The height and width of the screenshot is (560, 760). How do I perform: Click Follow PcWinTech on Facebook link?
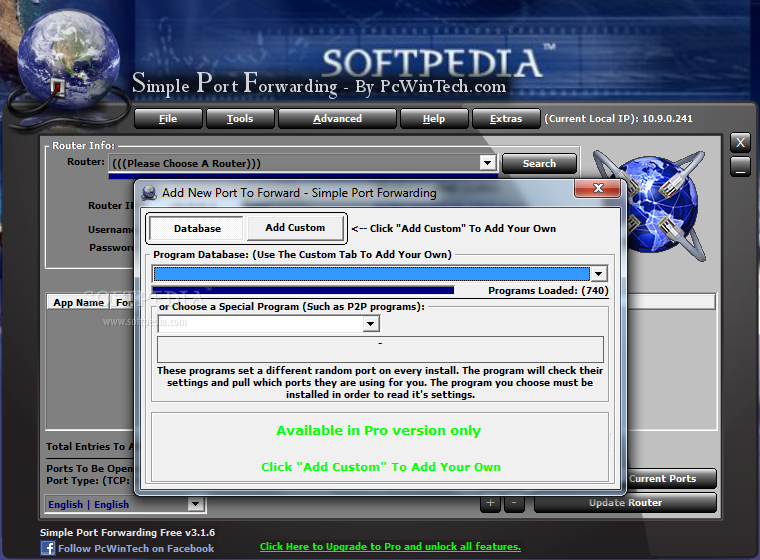[x=136, y=548]
